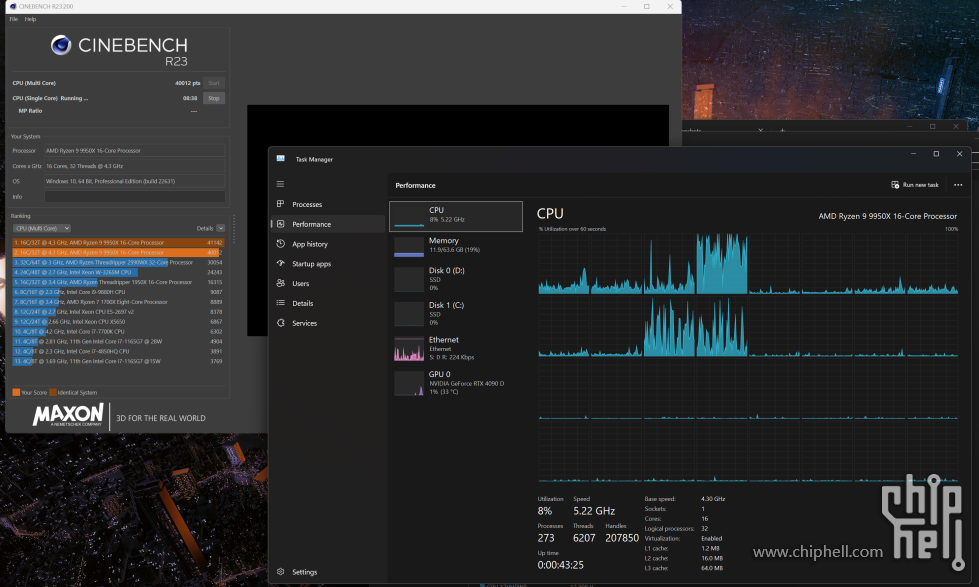This screenshot has width=979, height=587.
Task: Select the Ryzen 7 1700X ranking row
Action: pyautogui.click(x=117, y=302)
